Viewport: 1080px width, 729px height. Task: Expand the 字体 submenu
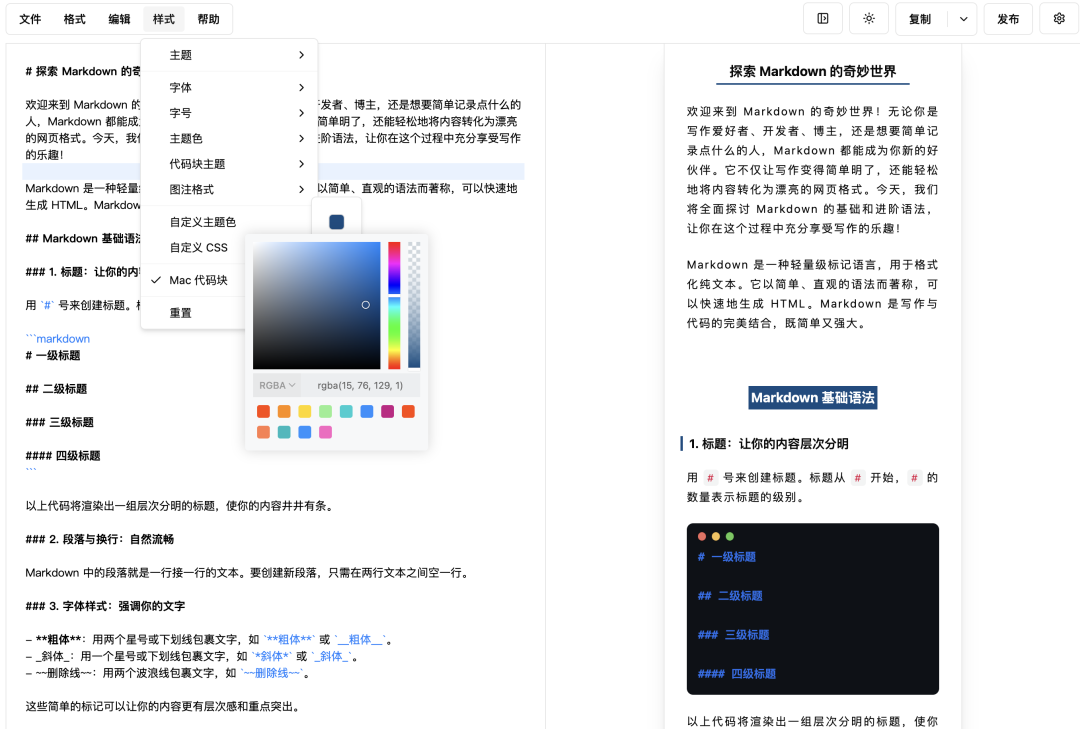pyautogui.click(x=230, y=87)
